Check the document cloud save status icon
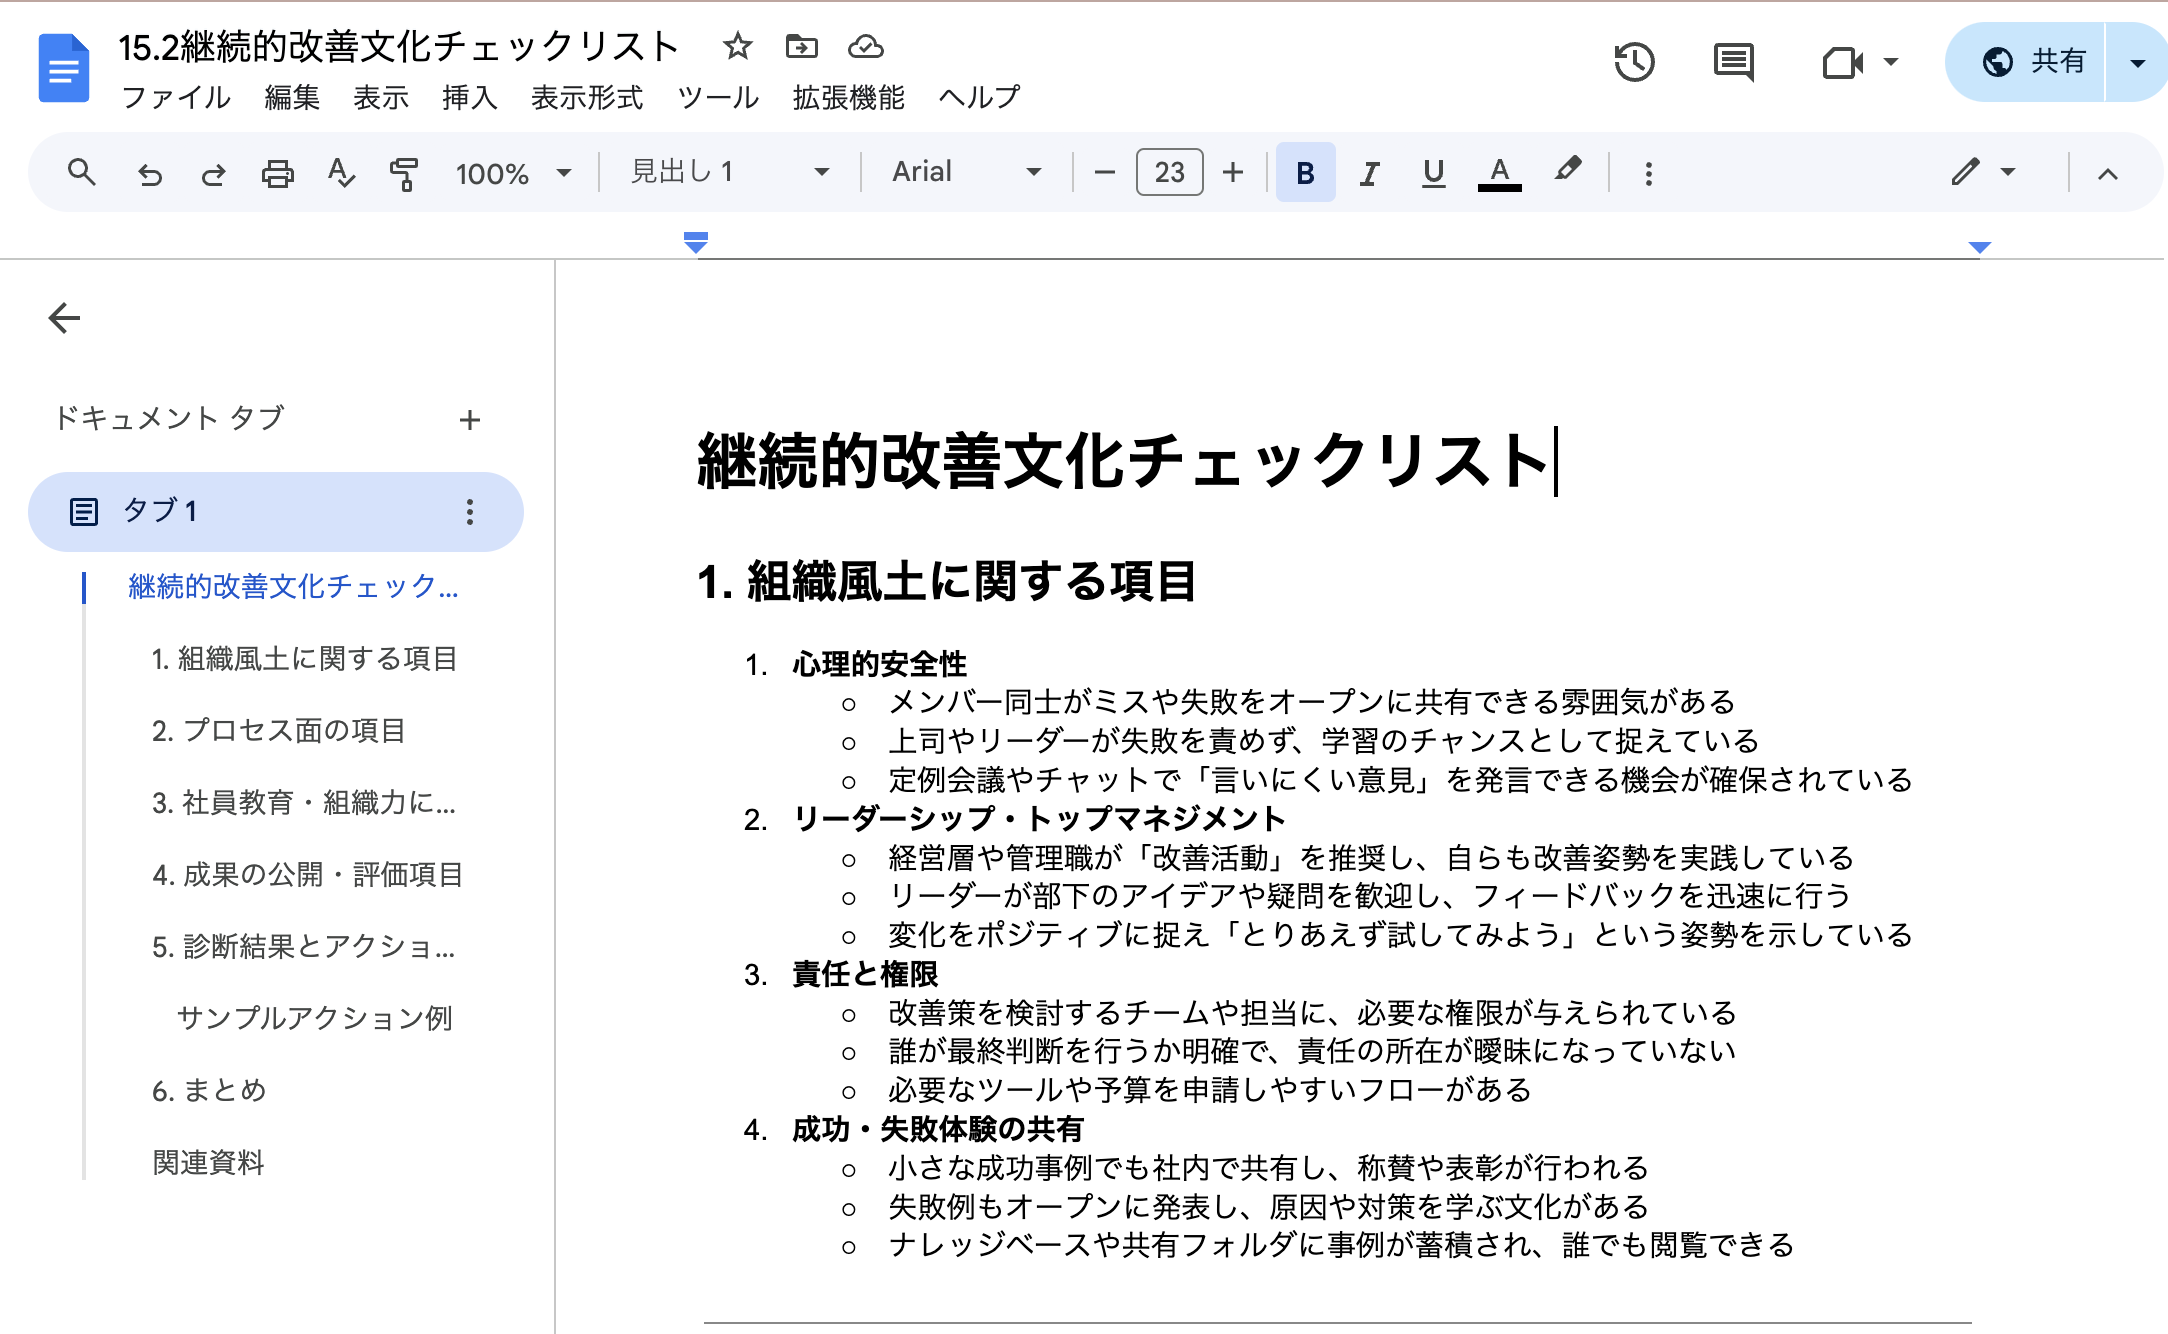 (x=865, y=46)
